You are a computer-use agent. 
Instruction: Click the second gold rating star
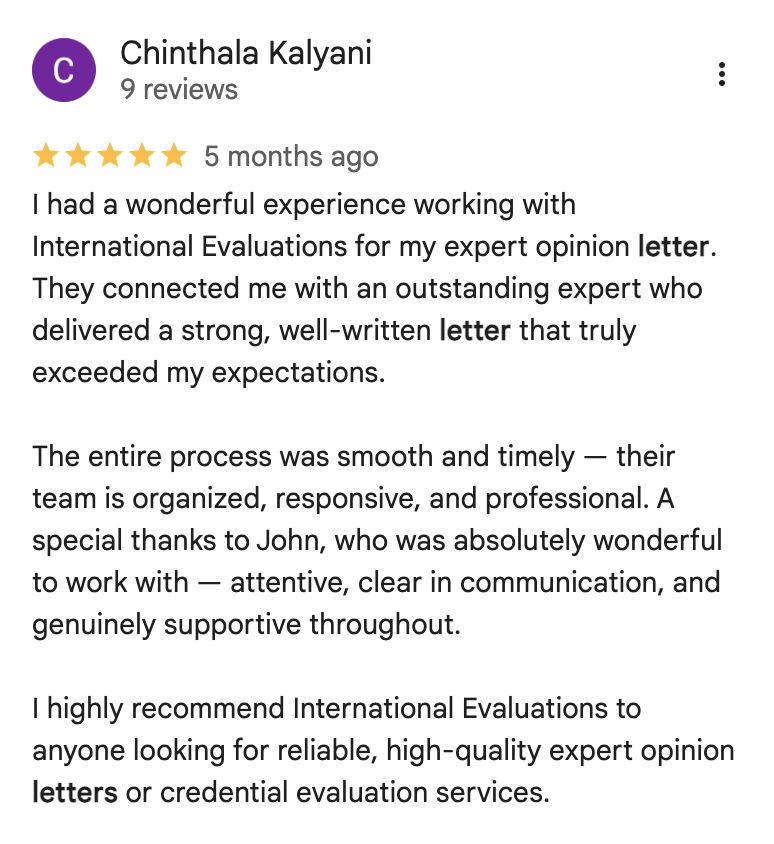(78, 156)
